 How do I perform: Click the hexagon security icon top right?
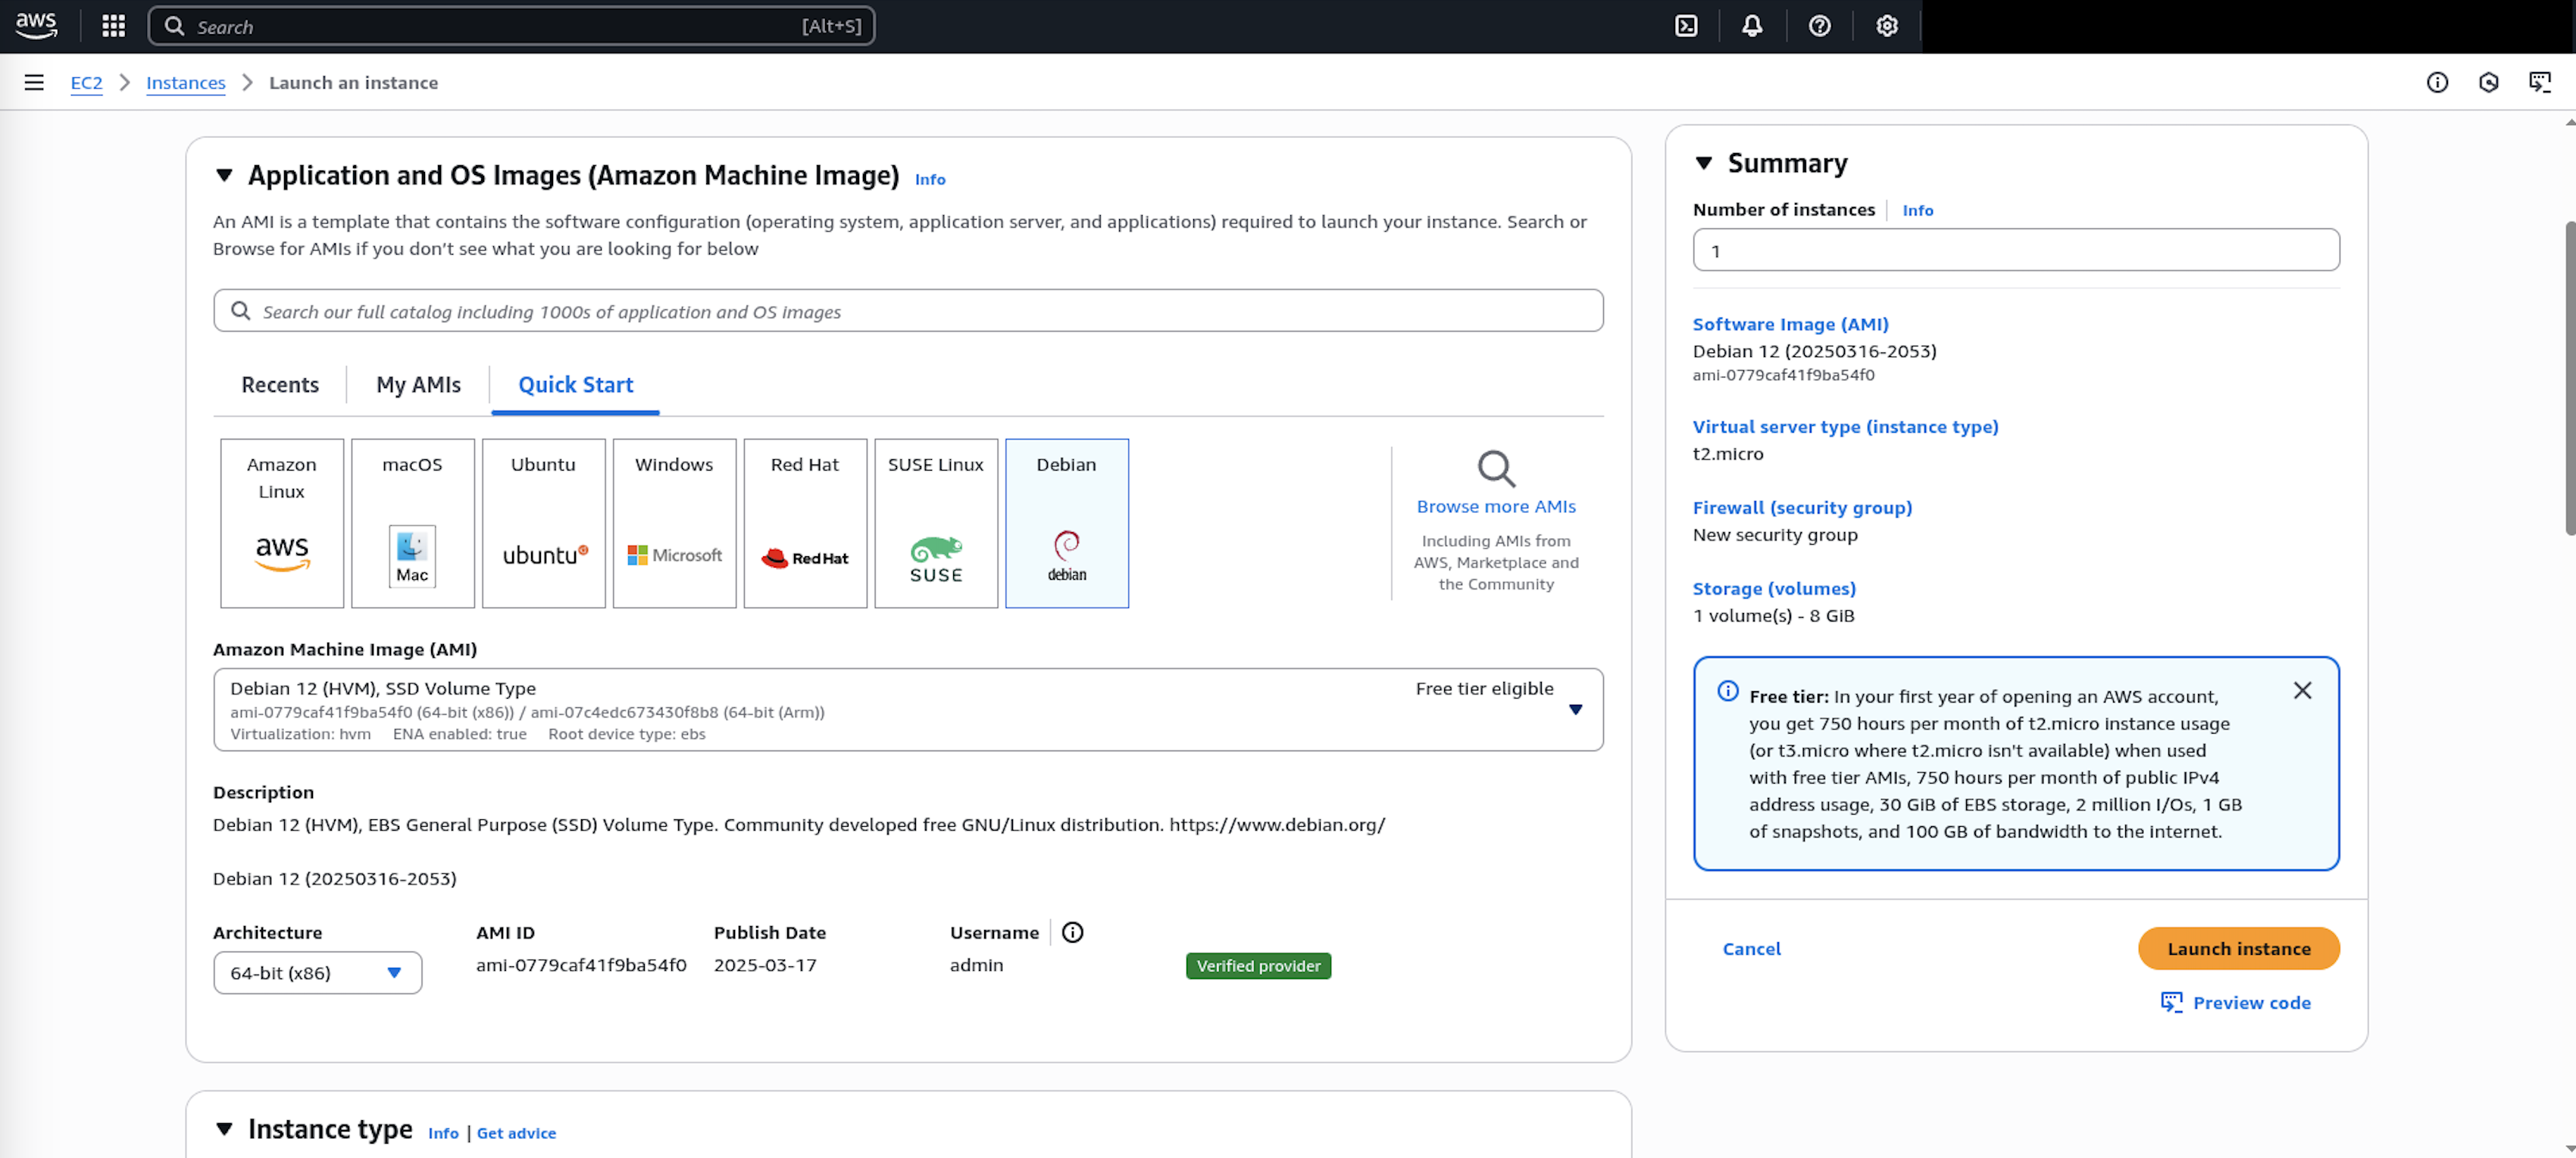tap(2489, 82)
